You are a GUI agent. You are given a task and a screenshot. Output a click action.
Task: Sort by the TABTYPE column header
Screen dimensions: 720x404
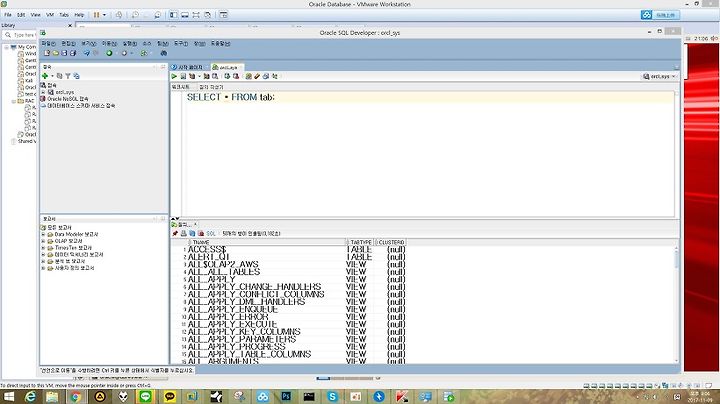[x=360, y=242]
